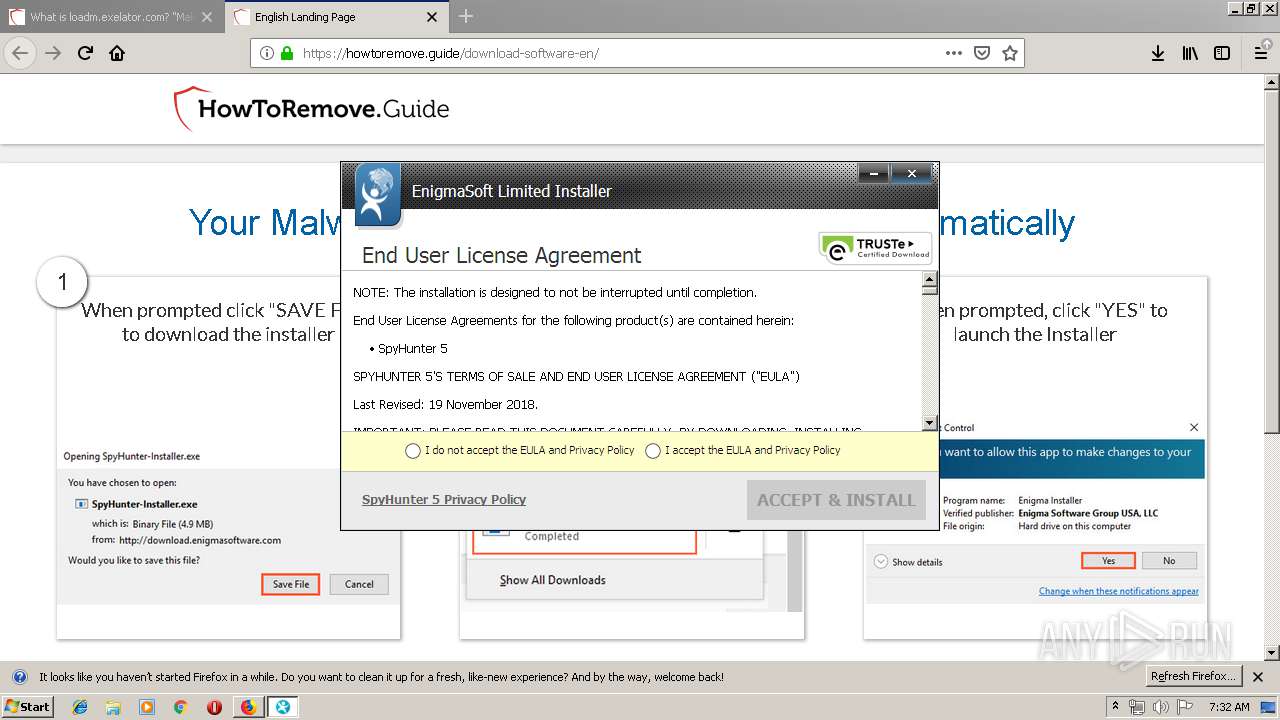1280x720 pixels.
Task: Close the English Landing Page tab
Action: point(432,17)
